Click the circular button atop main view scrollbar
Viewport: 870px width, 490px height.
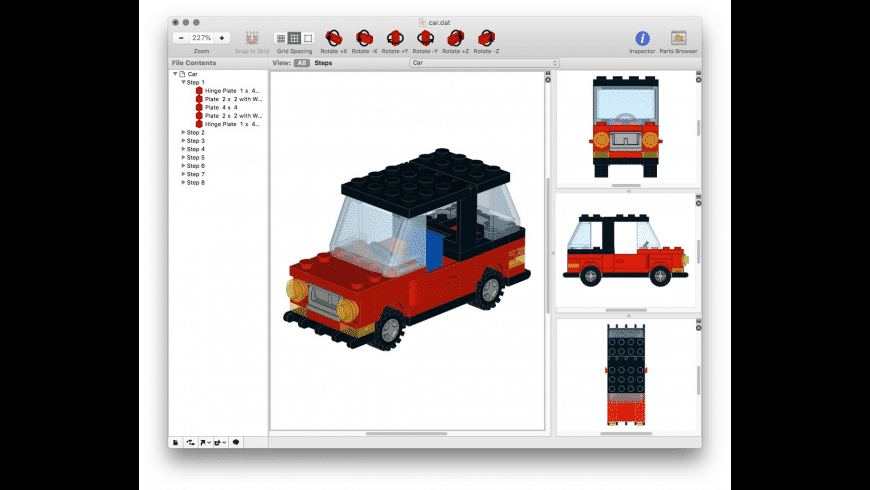coord(548,80)
